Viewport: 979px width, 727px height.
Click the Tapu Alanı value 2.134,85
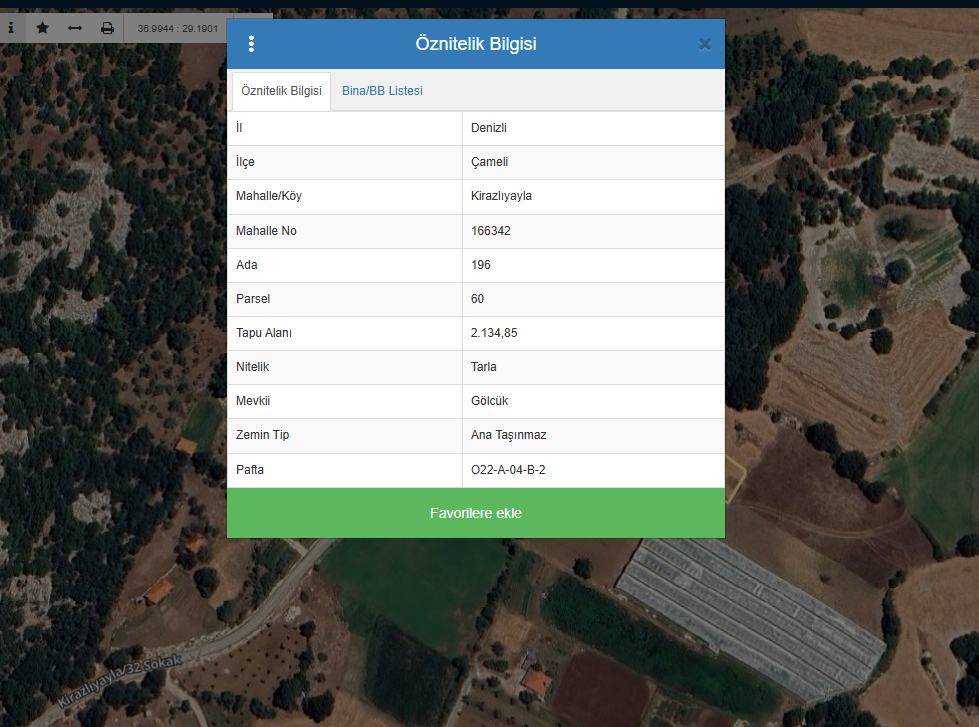(494, 333)
